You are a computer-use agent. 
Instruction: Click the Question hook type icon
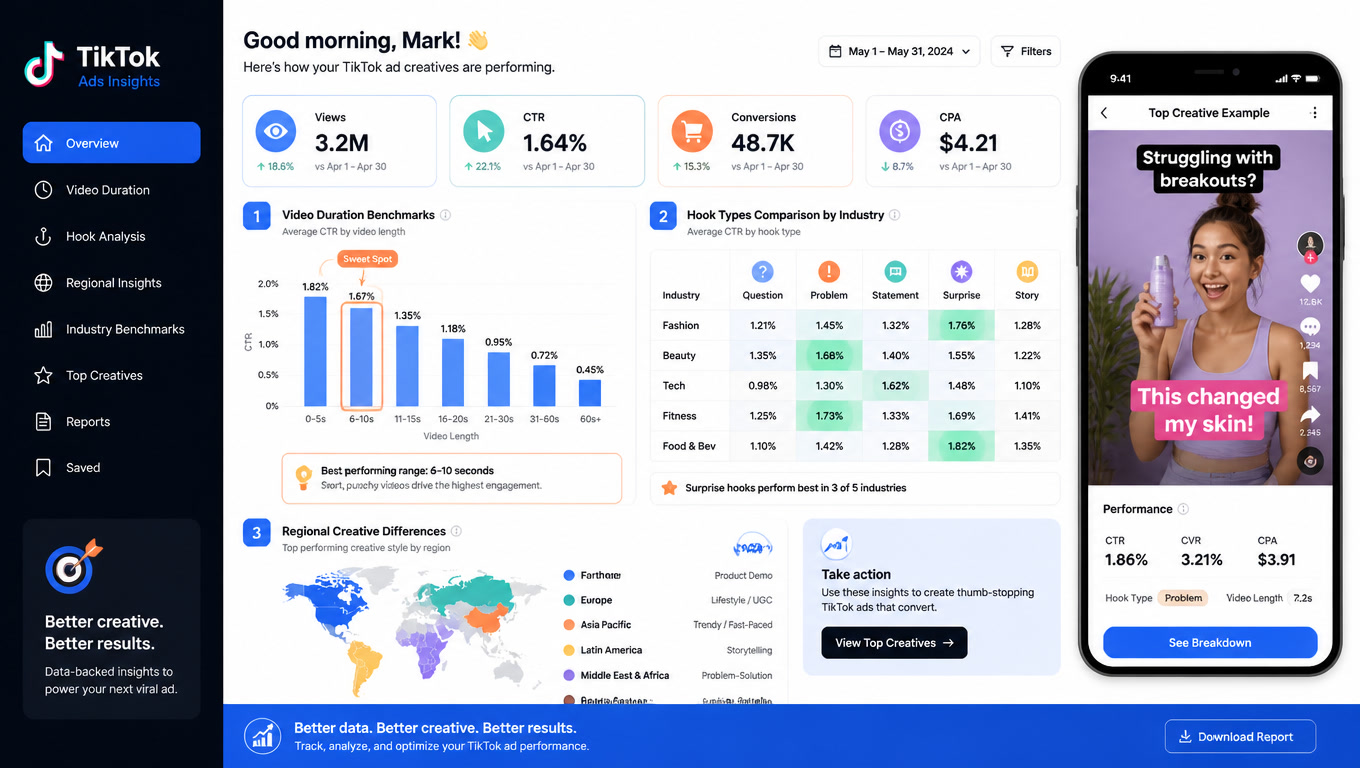coord(762,271)
